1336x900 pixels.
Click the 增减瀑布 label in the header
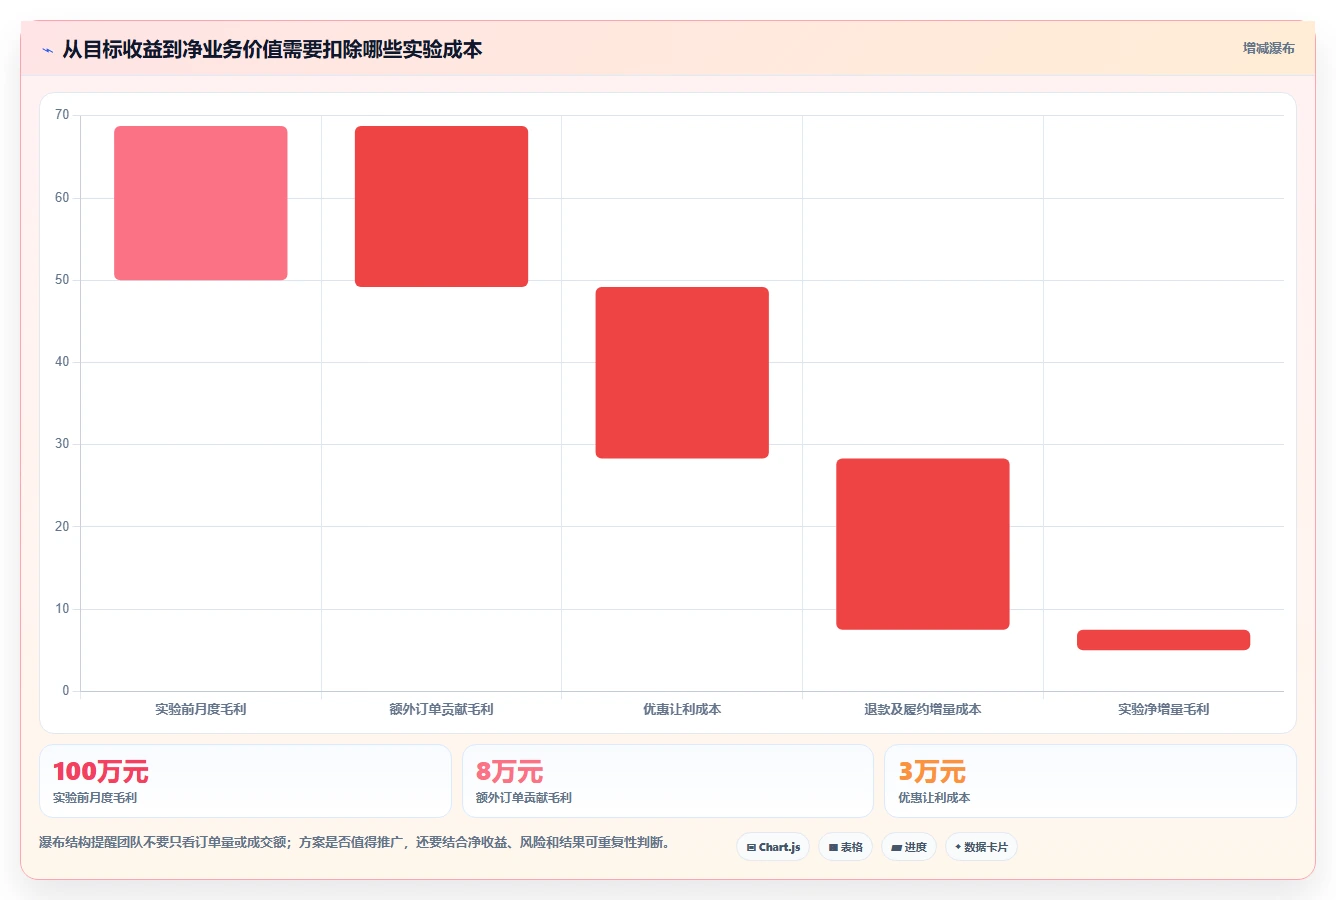(x=1268, y=48)
